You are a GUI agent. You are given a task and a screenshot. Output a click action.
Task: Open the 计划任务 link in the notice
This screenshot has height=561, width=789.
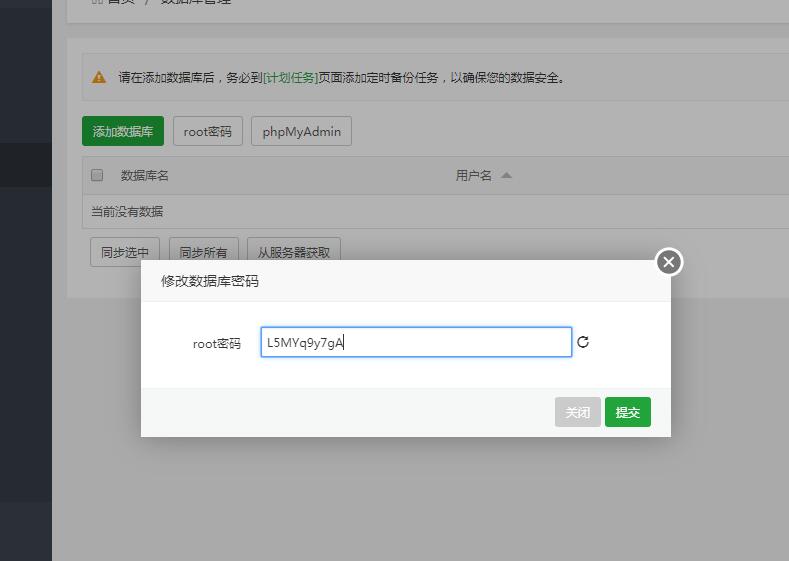290,77
